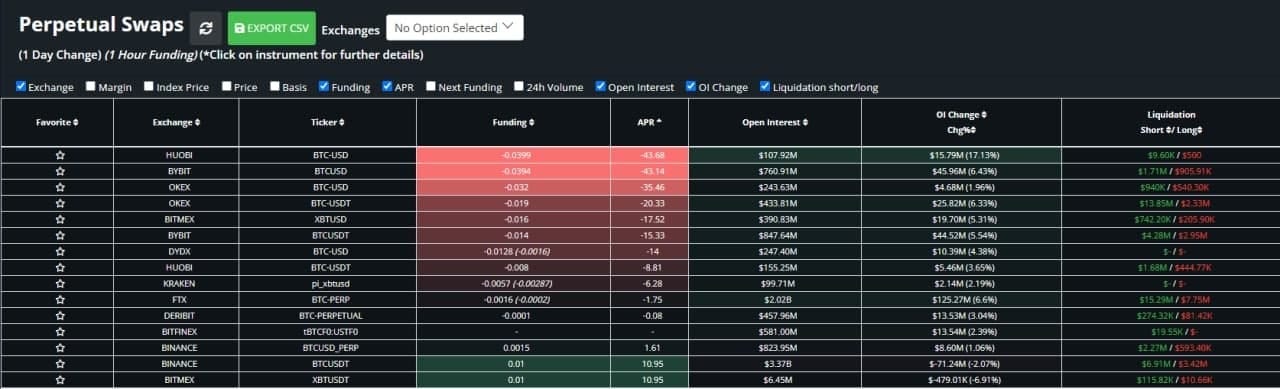Toggle the Open Interest checkbox
This screenshot has height=389, width=1280.
[x=601, y=87]
